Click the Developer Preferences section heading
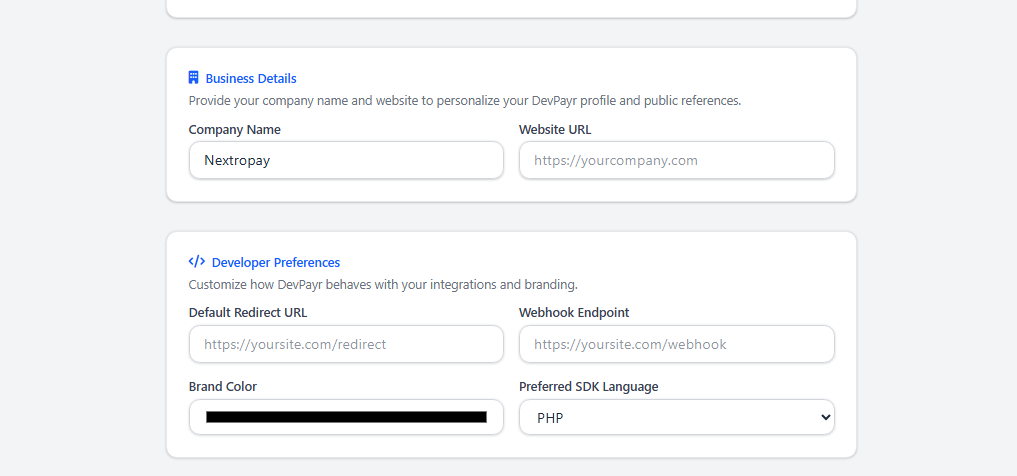 (x=276, y=262)
